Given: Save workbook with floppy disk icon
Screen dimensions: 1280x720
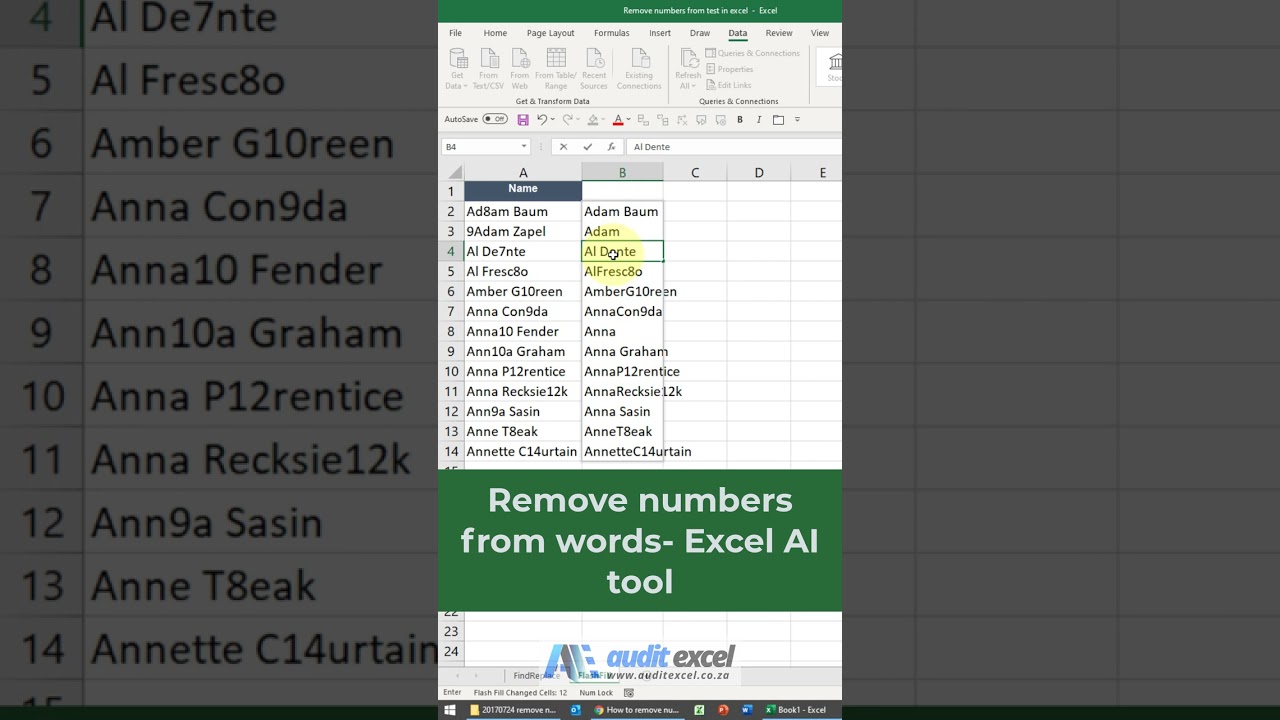Looking at the screenshot, I should click(523, 120).
